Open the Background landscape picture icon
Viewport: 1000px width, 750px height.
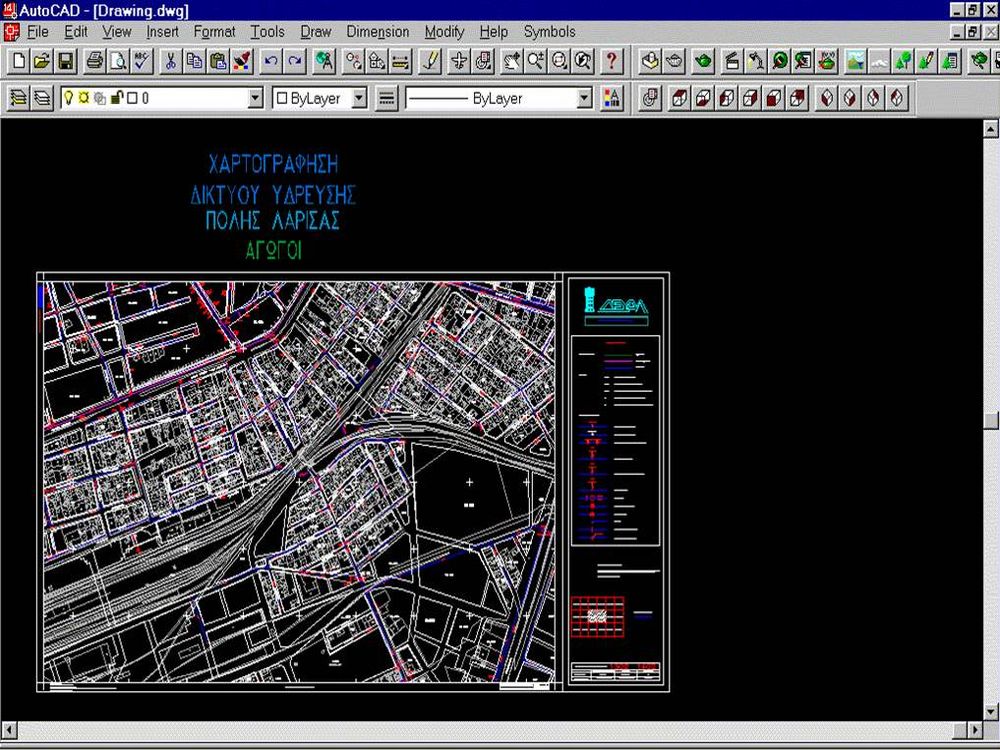pos(855,61)
